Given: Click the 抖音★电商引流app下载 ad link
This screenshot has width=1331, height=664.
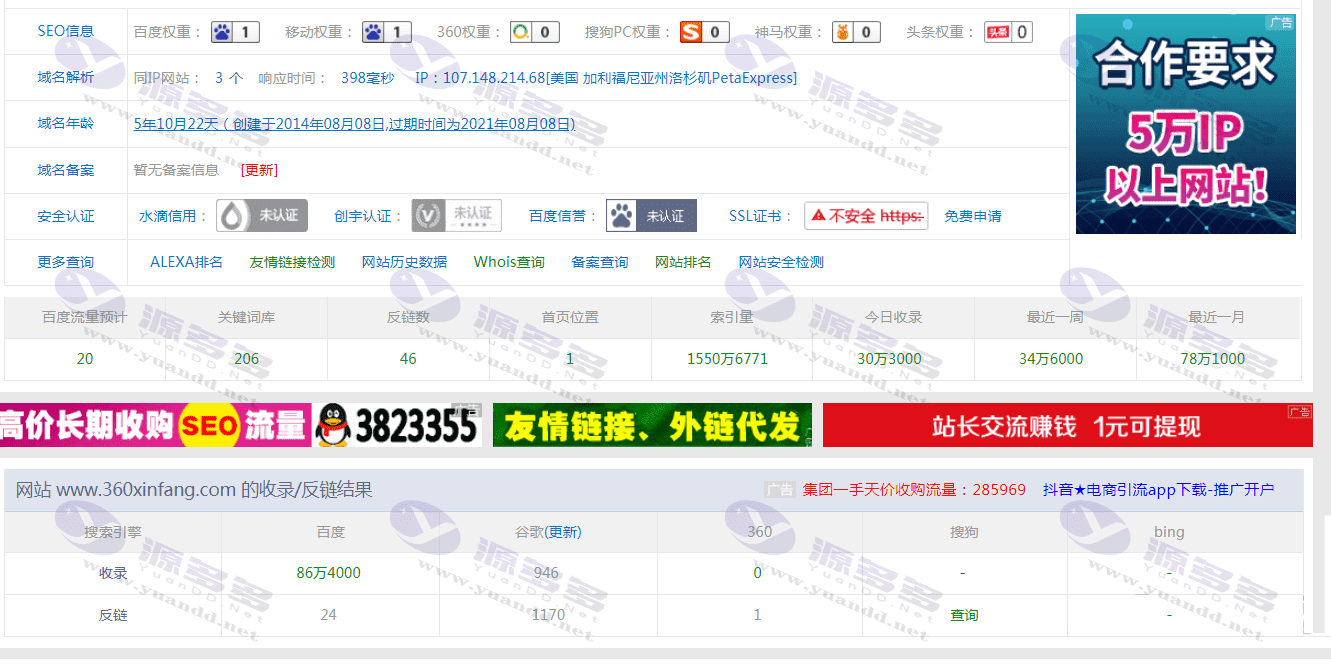Looking at the screenshot, I should click(x=1158, y=490).
